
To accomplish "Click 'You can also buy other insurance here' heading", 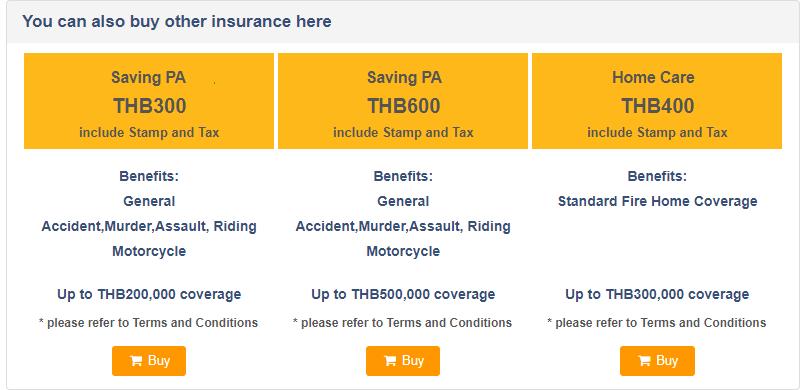I will point(177,22).
